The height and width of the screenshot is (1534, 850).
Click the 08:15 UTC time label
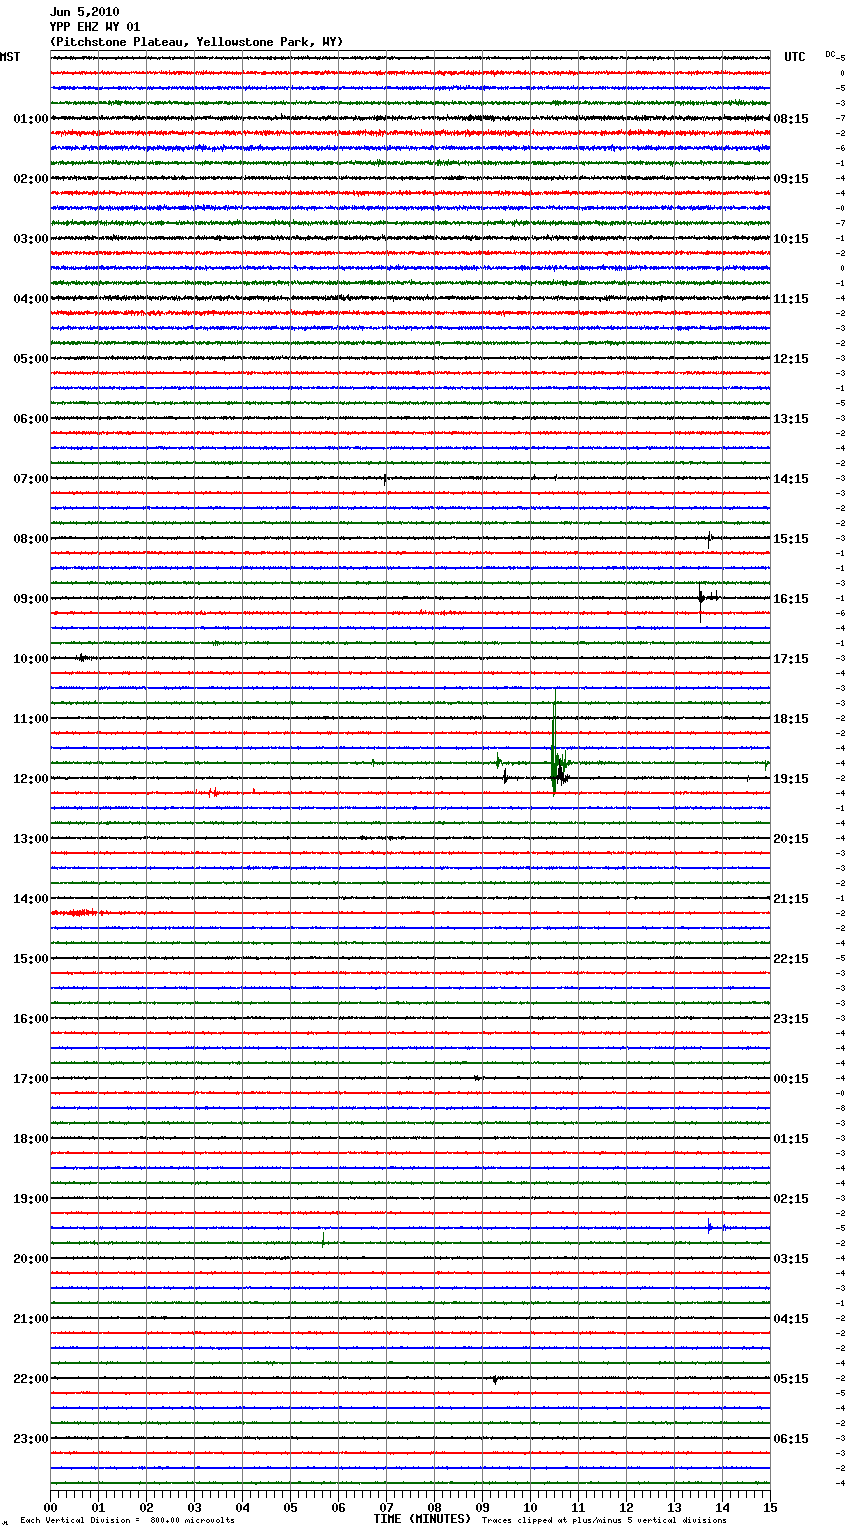tap(791, 119)
